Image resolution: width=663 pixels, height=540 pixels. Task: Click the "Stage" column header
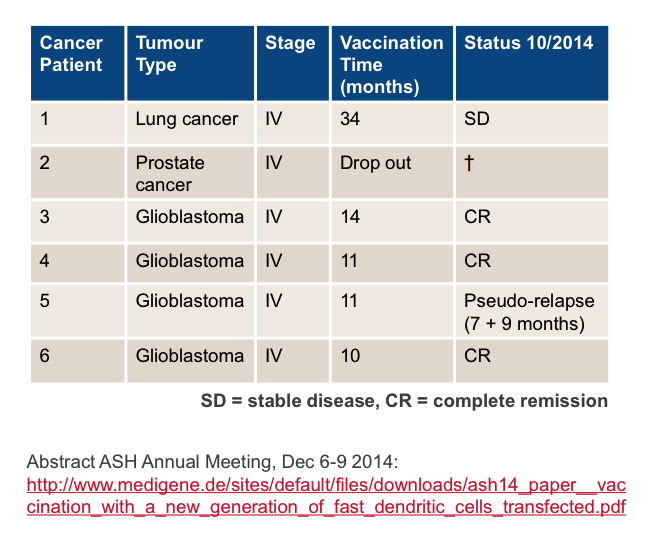click(x=290, y=43)
